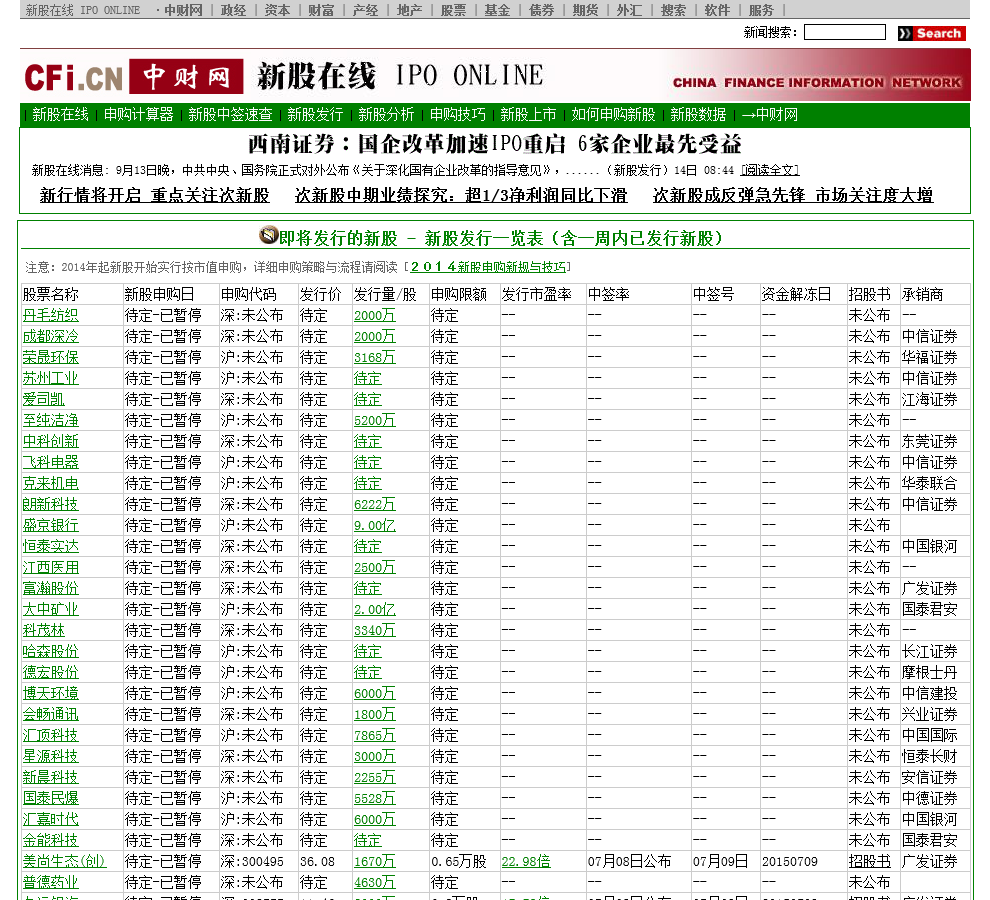
Task: Click the red Search button
Action: pos(932,33)
